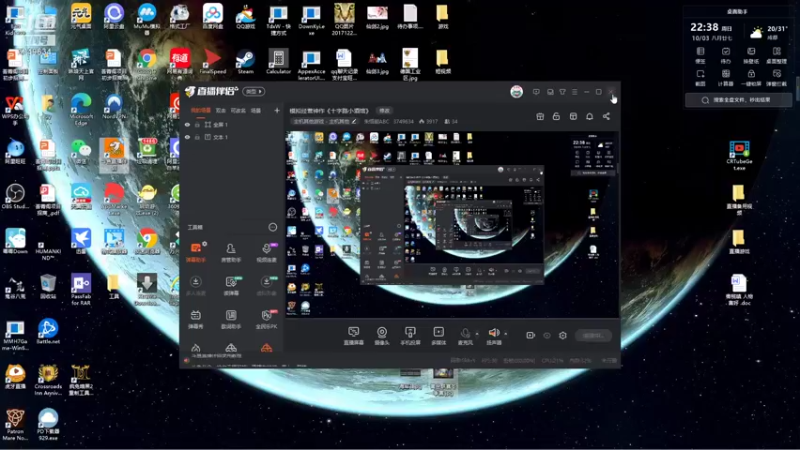Open the greyed download tool with the green badge
Viewport: 800px width, 450px height.
(x=266, y=286)
